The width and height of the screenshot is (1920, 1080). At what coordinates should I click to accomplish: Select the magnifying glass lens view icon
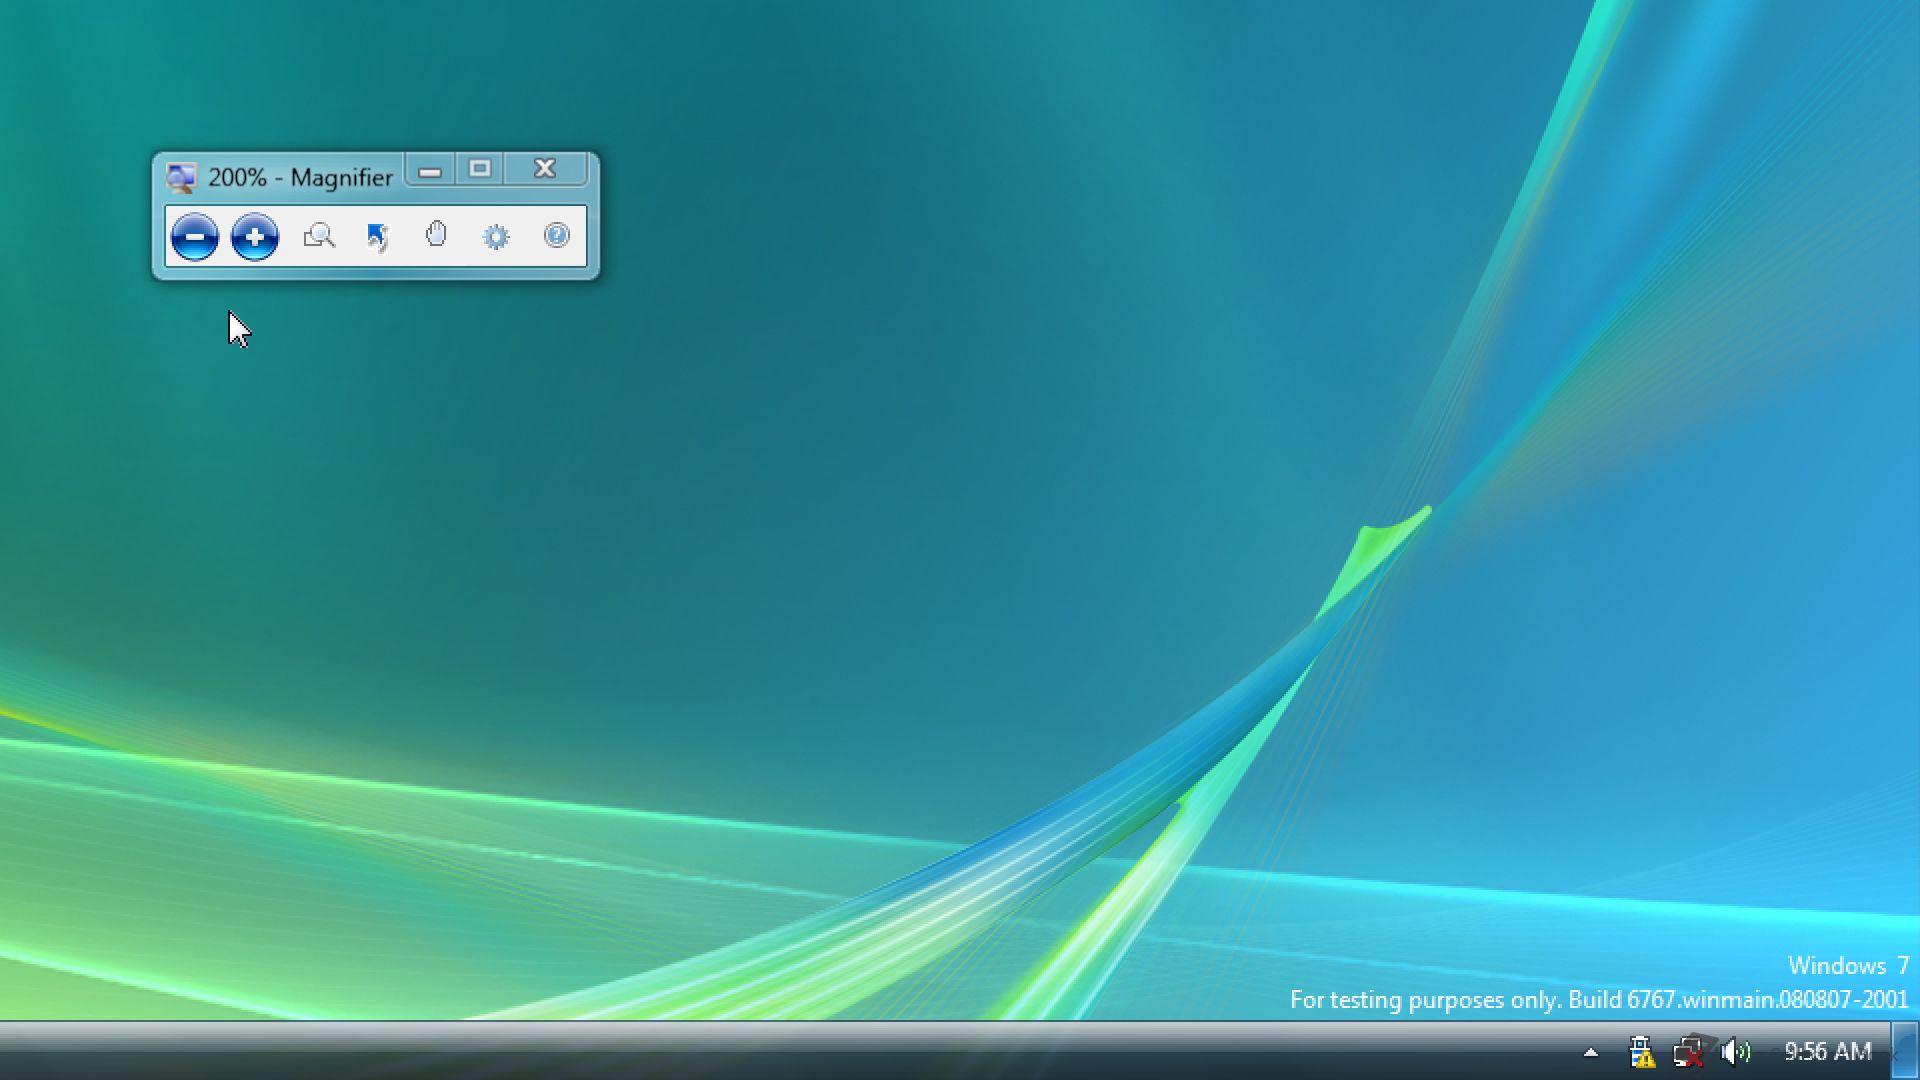click(319, 236)
